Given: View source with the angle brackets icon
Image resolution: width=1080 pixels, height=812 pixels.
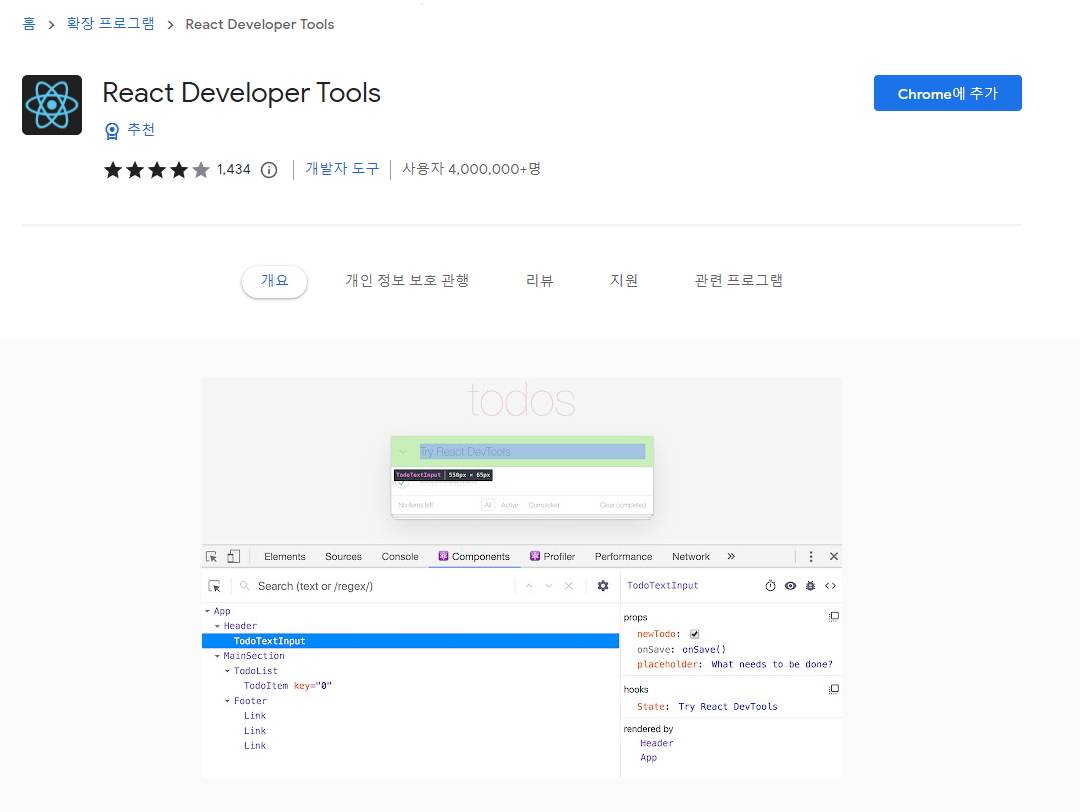Looking at the screenshot, I should (831, 586).
